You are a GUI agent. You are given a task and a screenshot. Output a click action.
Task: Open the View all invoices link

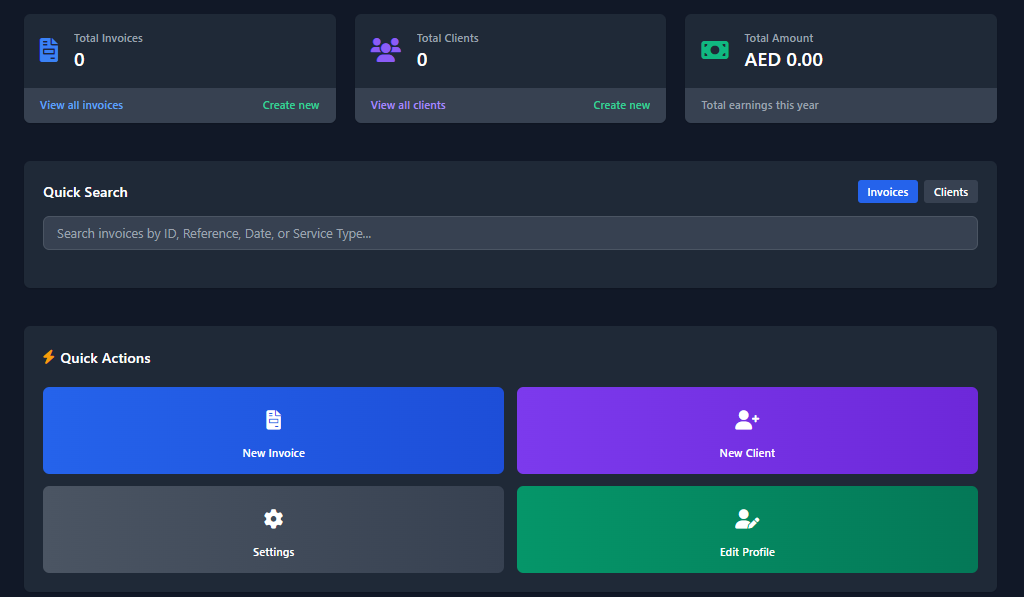(x=81, y=105)
